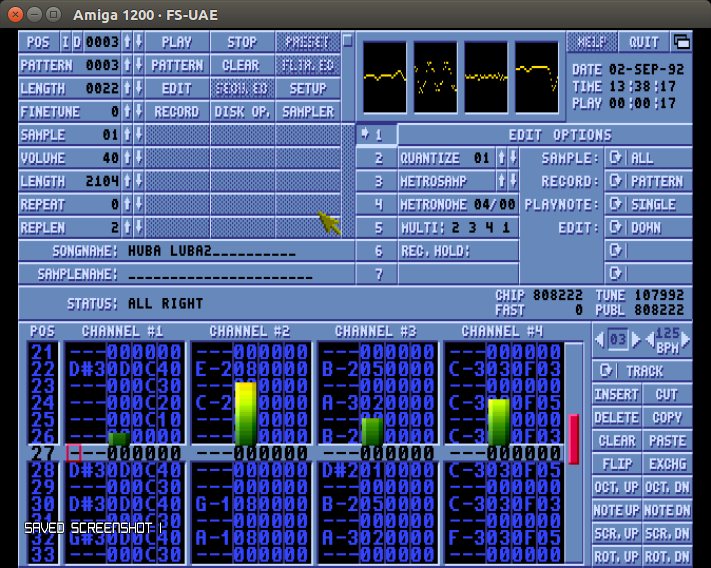Increase QUANTIZE value with up arrow
The width and height of the screenshot is (711, 568).
point(502,158)
